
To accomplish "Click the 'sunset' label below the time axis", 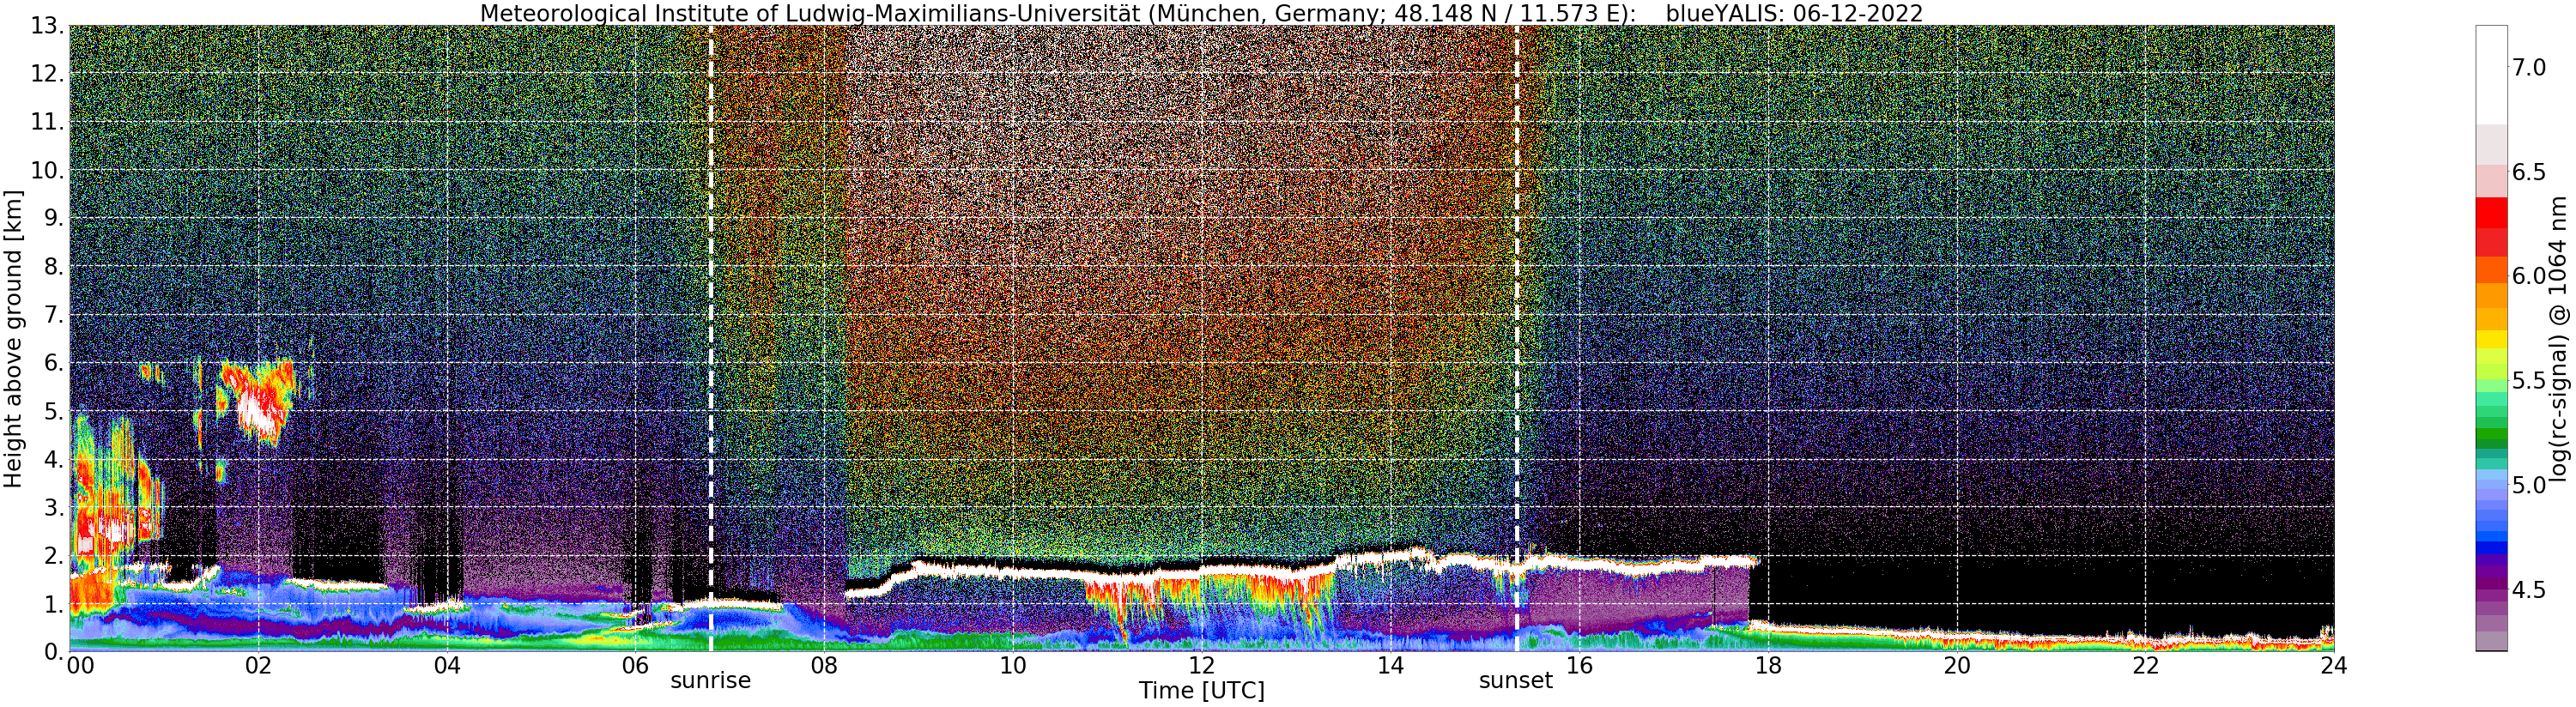I will [x=1516, y=681].
